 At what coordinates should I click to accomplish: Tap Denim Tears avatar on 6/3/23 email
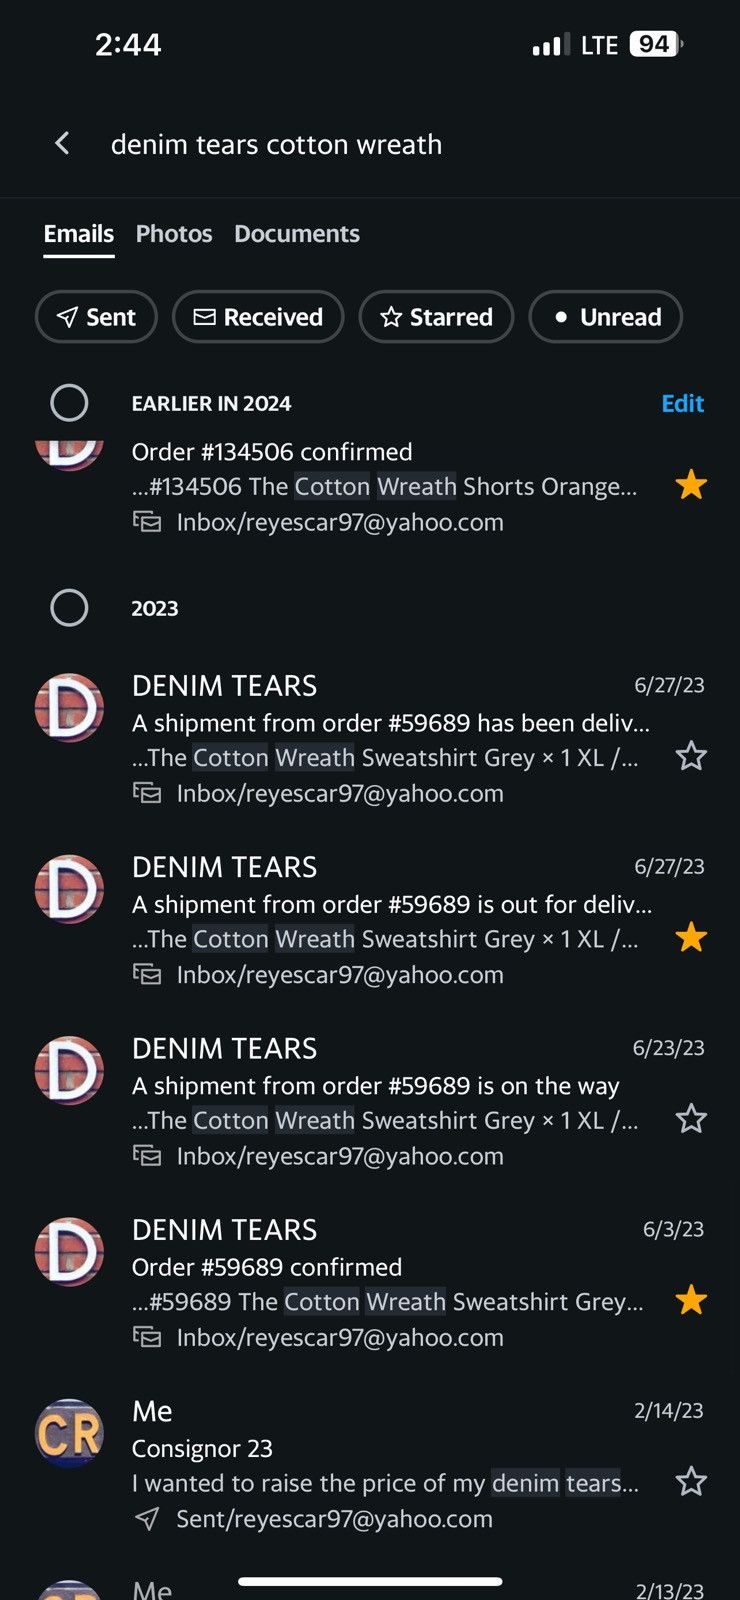pyautogui.click(x=69, y=1252)
